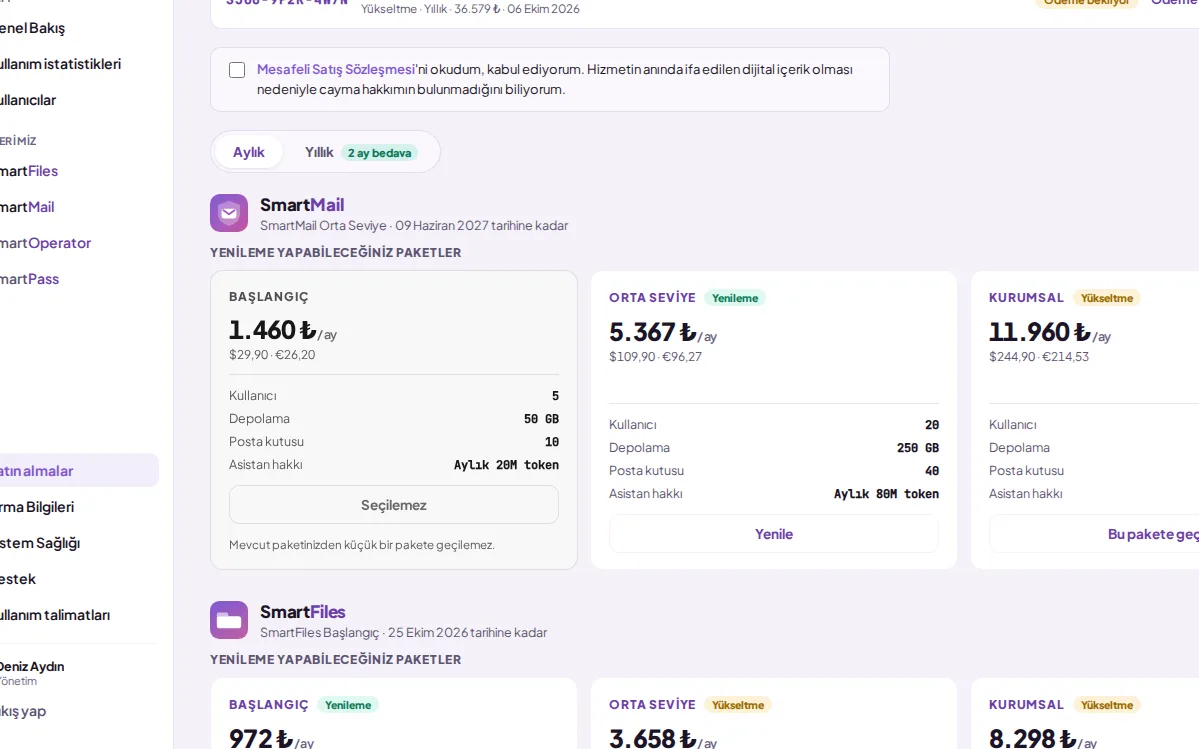Click Yenileme badge on SmartFiles Başlangıç
This screenshot has height=749, width=1199.
click(x=348, y=705)
